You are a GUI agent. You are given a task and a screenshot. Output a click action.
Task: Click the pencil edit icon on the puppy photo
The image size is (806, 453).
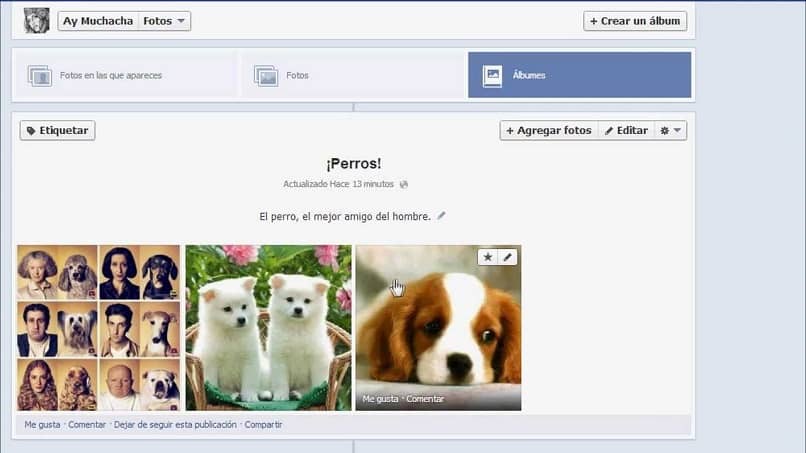(x=507, y=257)
